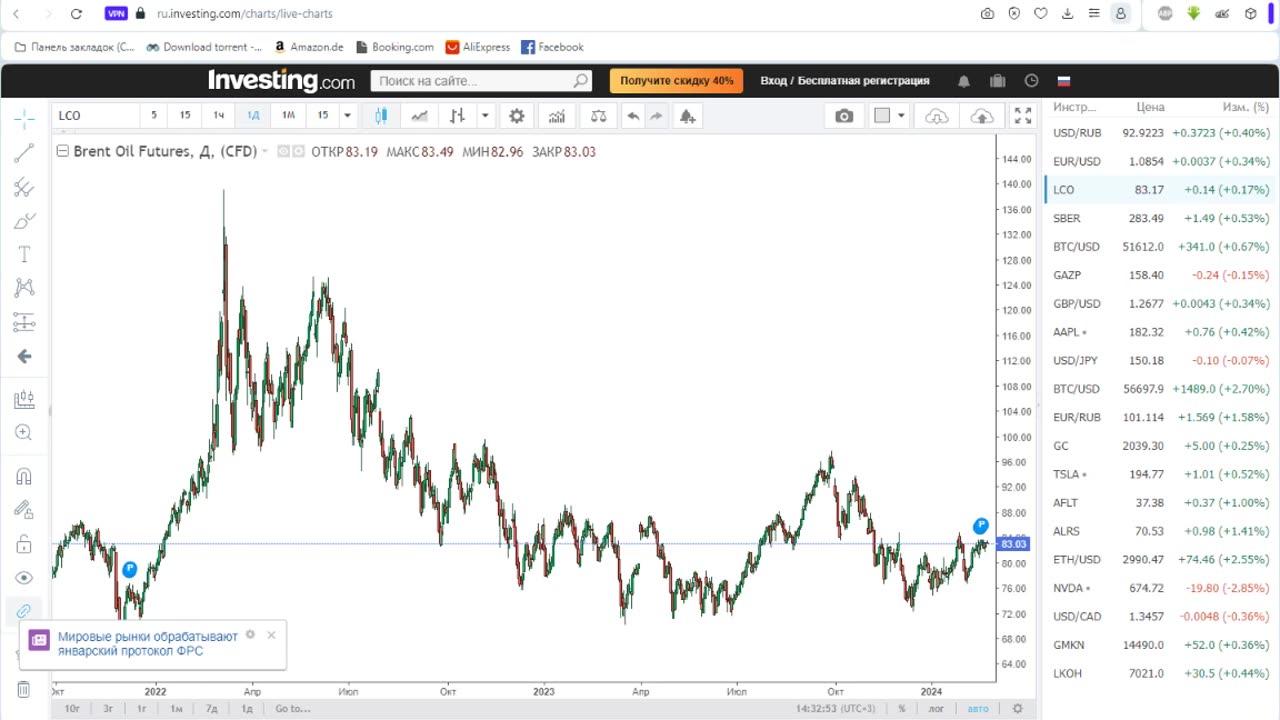Set the chart range to 10г
The image size is (1280, 720).
pos(72,709)
